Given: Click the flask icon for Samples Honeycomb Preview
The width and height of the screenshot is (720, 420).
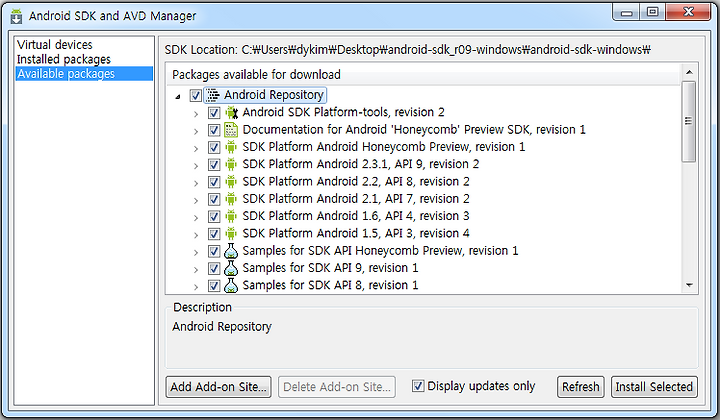Looking at the screenshot, I should point(231,251).
